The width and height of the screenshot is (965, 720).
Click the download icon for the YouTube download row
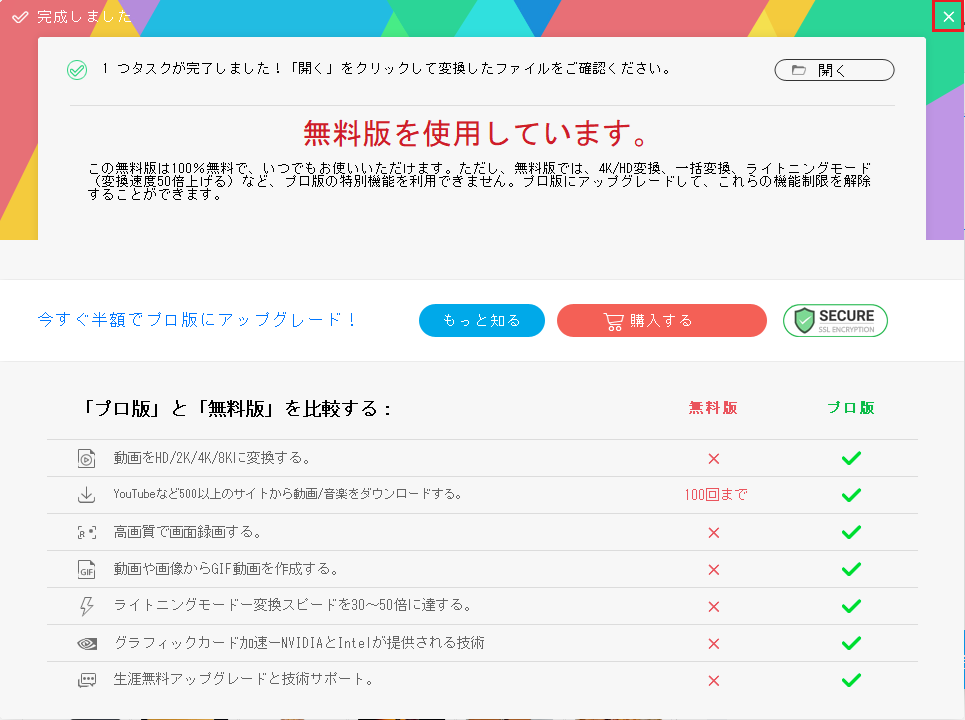pyautogui.click(x=85, y=495)
